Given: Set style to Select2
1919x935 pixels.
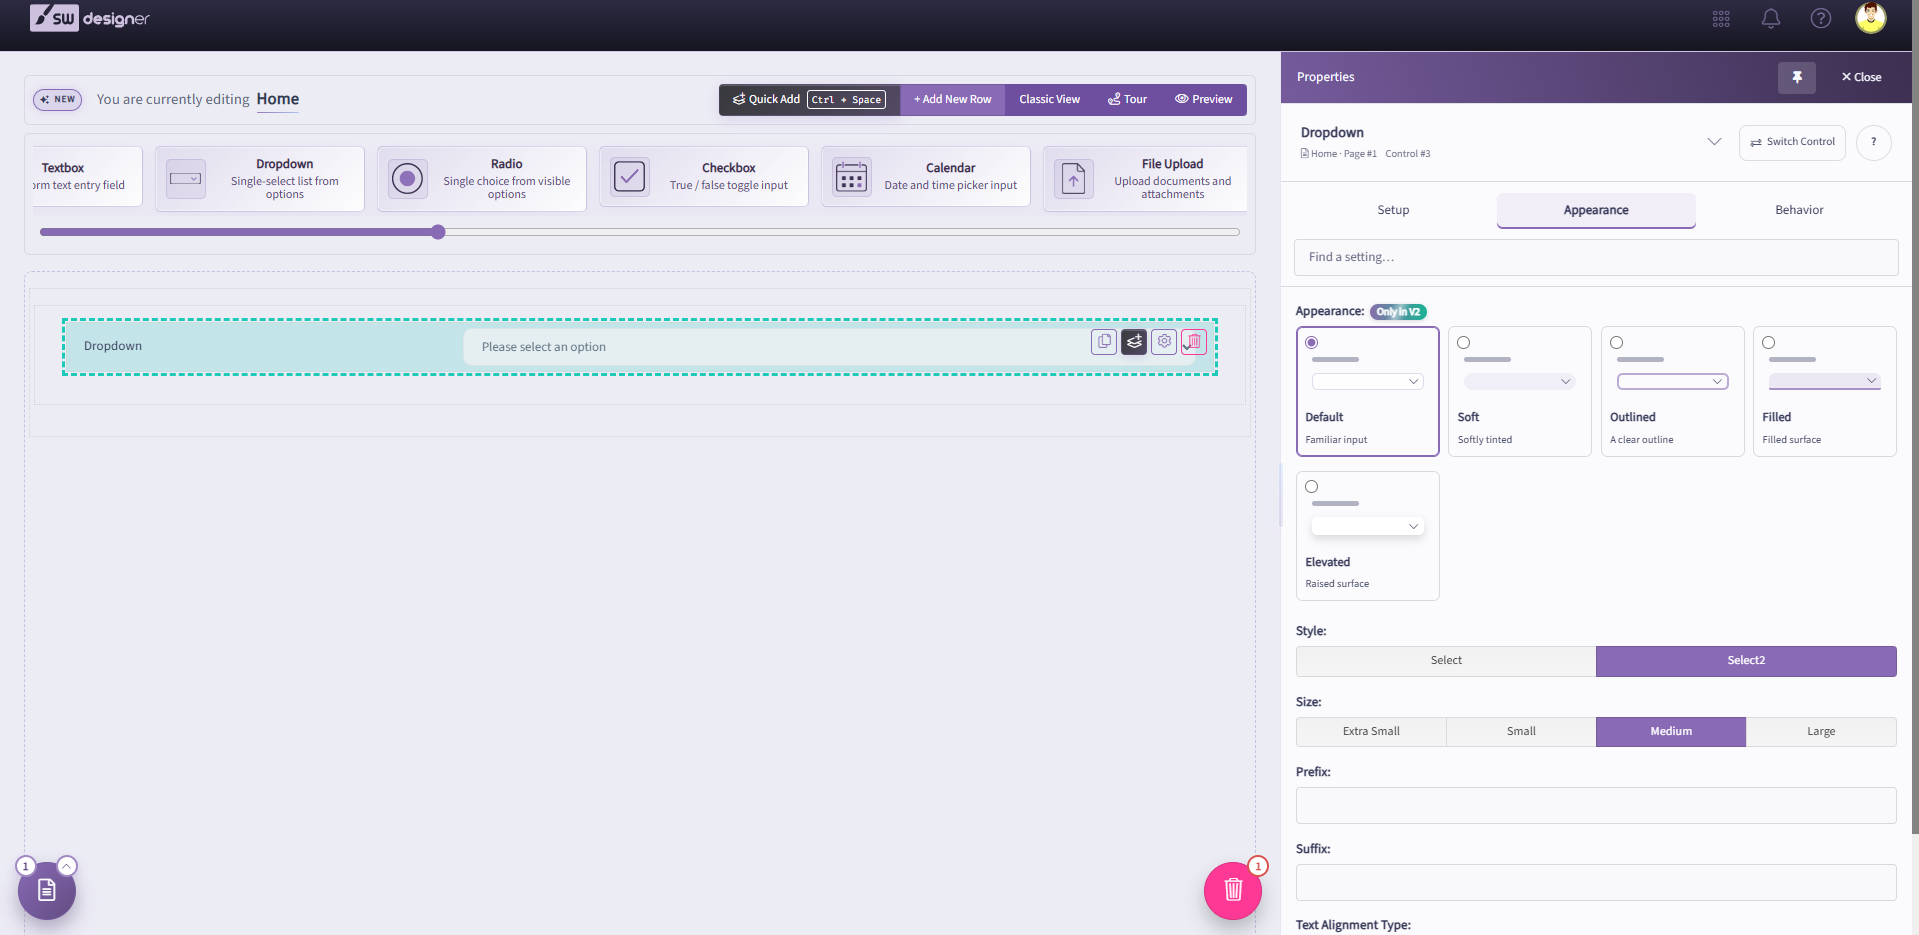Looking at the screenshot, I should click(x=1746, y=661).
